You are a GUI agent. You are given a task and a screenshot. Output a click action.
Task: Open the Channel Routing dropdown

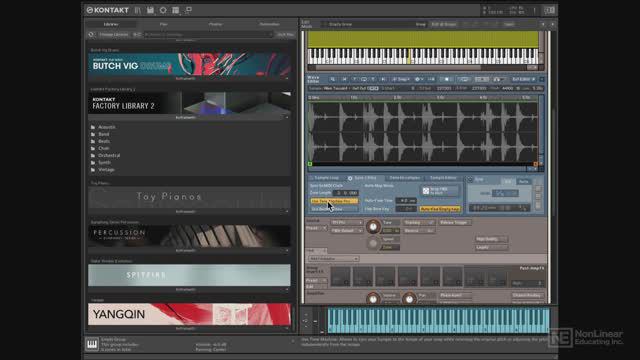pos(528,295)
